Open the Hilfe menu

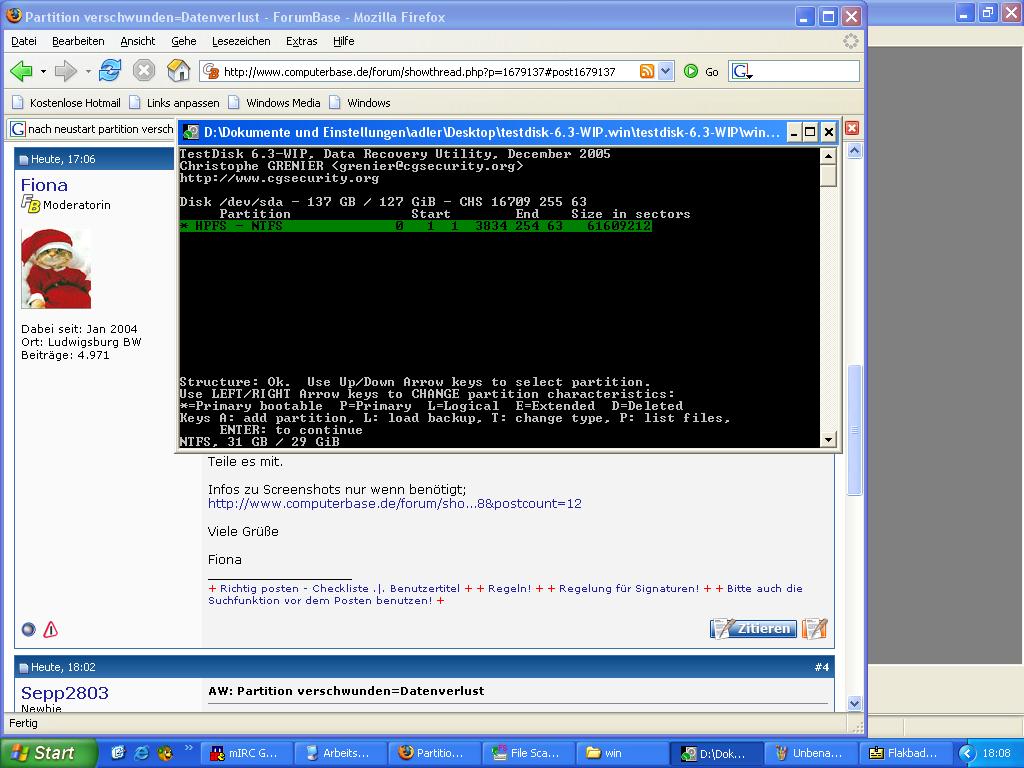[x=344, y=41]
